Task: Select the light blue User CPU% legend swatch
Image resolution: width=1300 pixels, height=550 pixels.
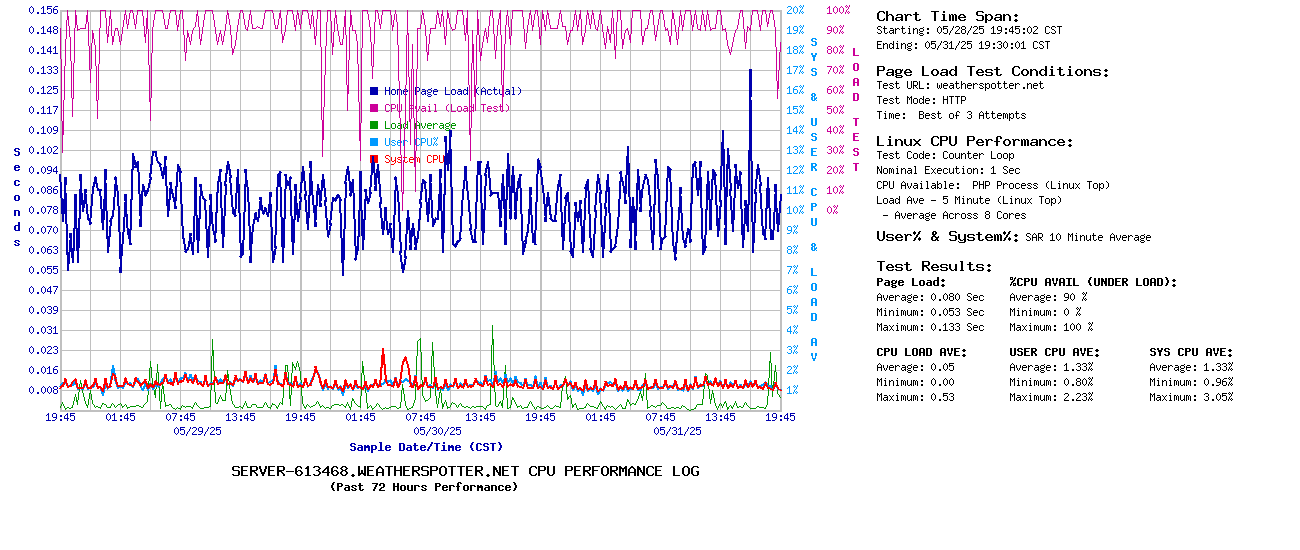Action: tap(374, 142)
